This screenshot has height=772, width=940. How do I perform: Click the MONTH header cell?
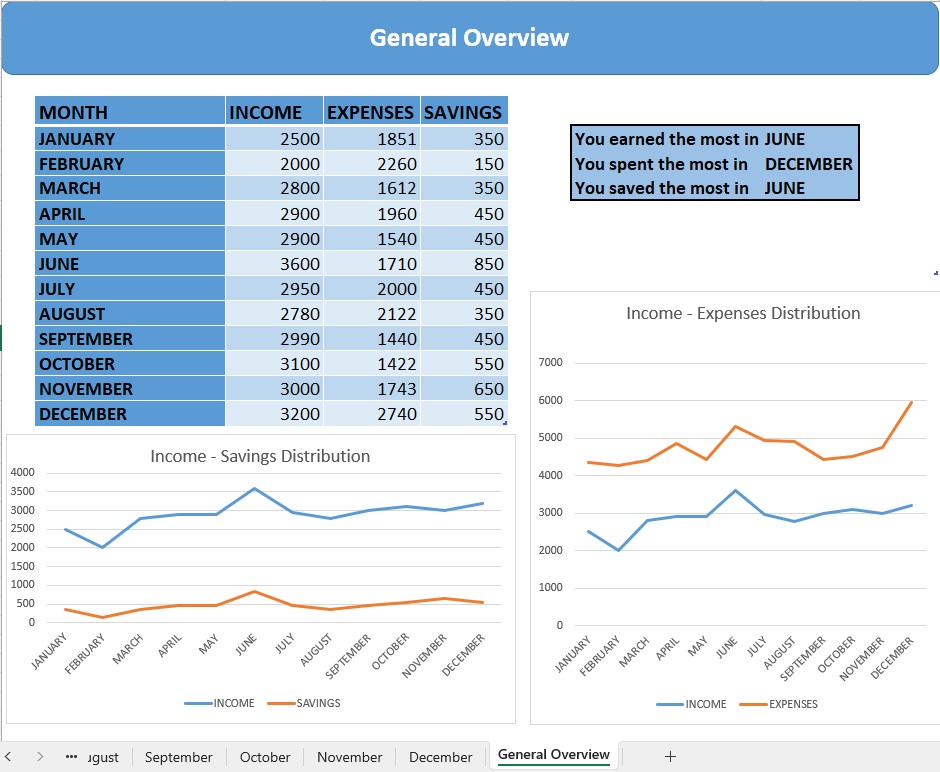(x=130, y=112)
